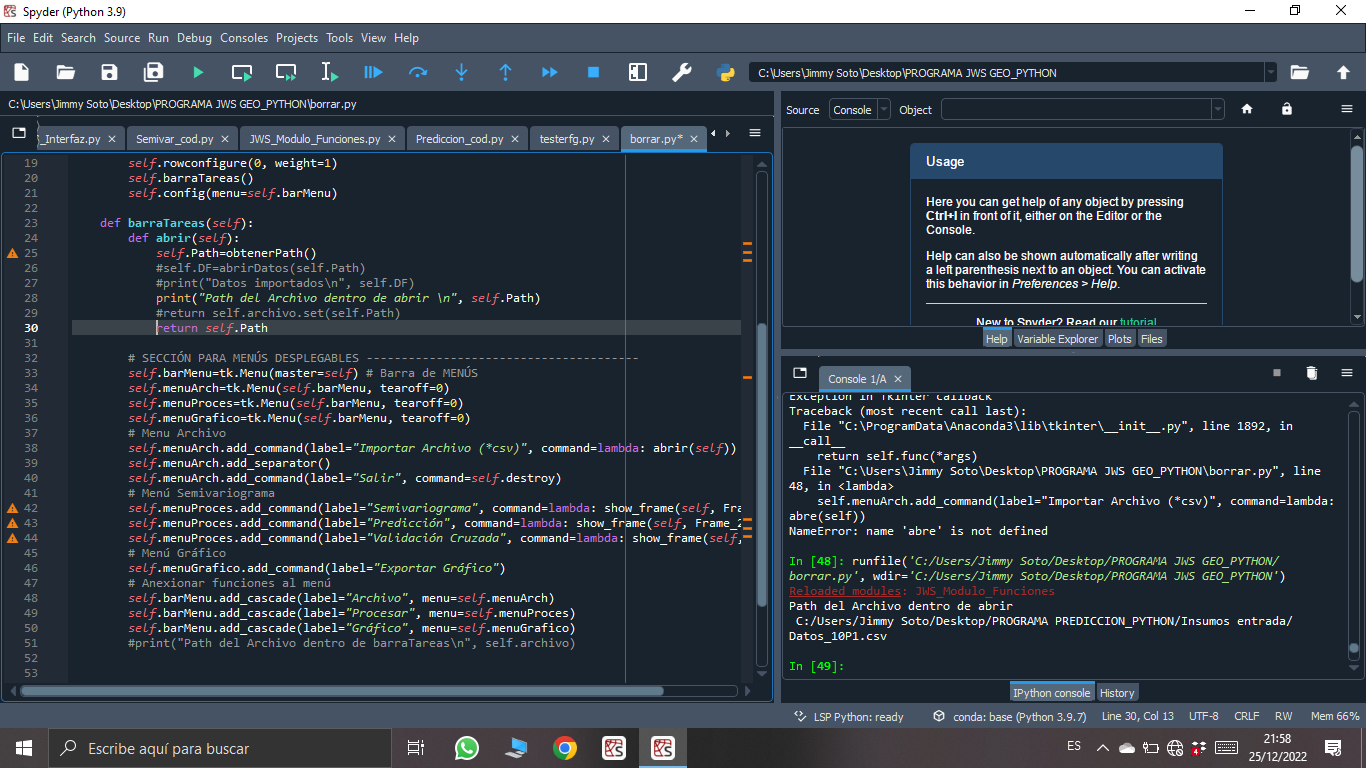Image resolution: width=1366 pixels, height=768 pixels.
Task: Browse console tabs icon
Action: tap(800, 373)
